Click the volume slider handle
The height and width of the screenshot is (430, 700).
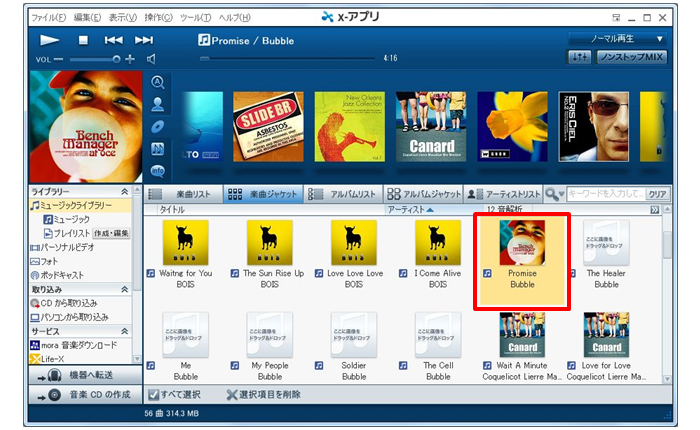pos(116,59)
